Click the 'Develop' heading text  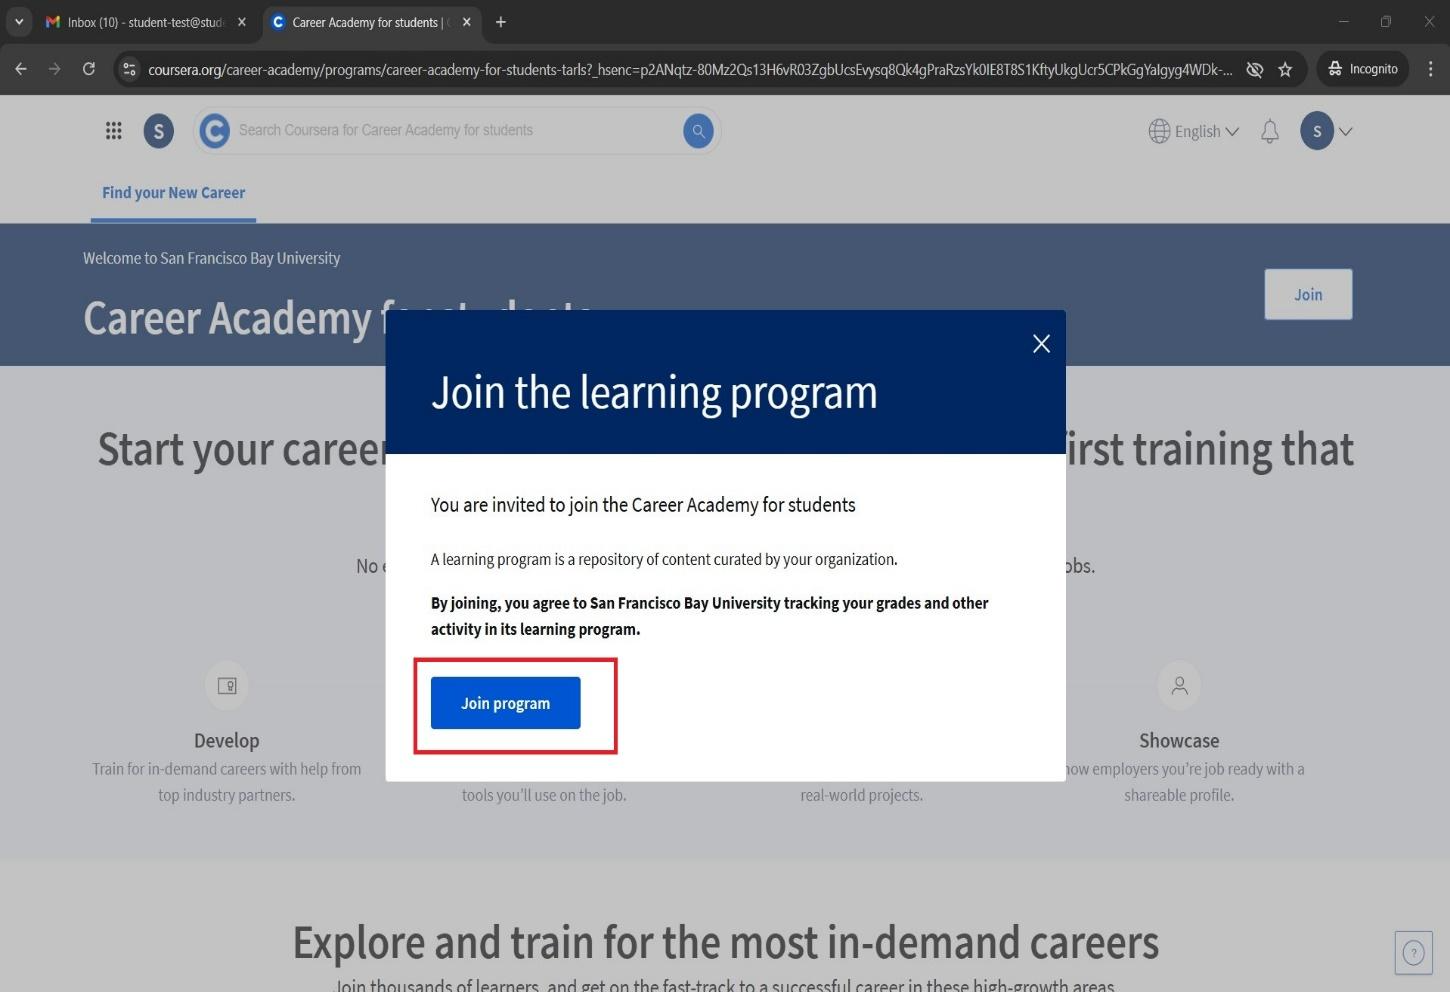coord(227,741)
